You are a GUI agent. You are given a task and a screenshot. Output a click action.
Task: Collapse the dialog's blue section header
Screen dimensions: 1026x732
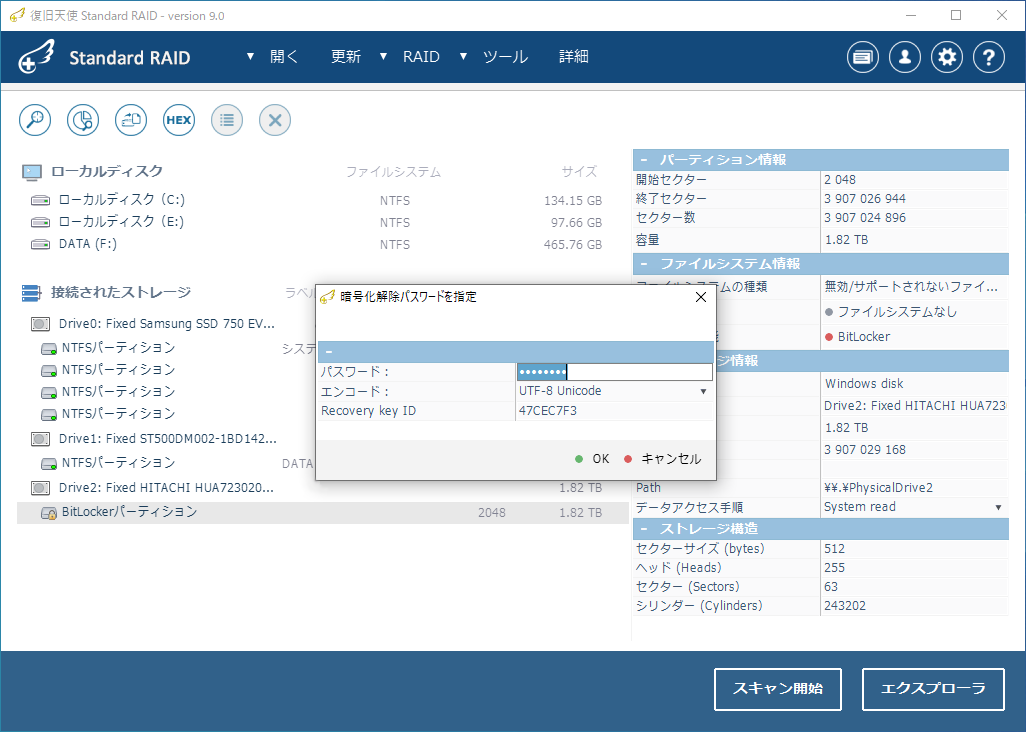(x=328, y=352)
